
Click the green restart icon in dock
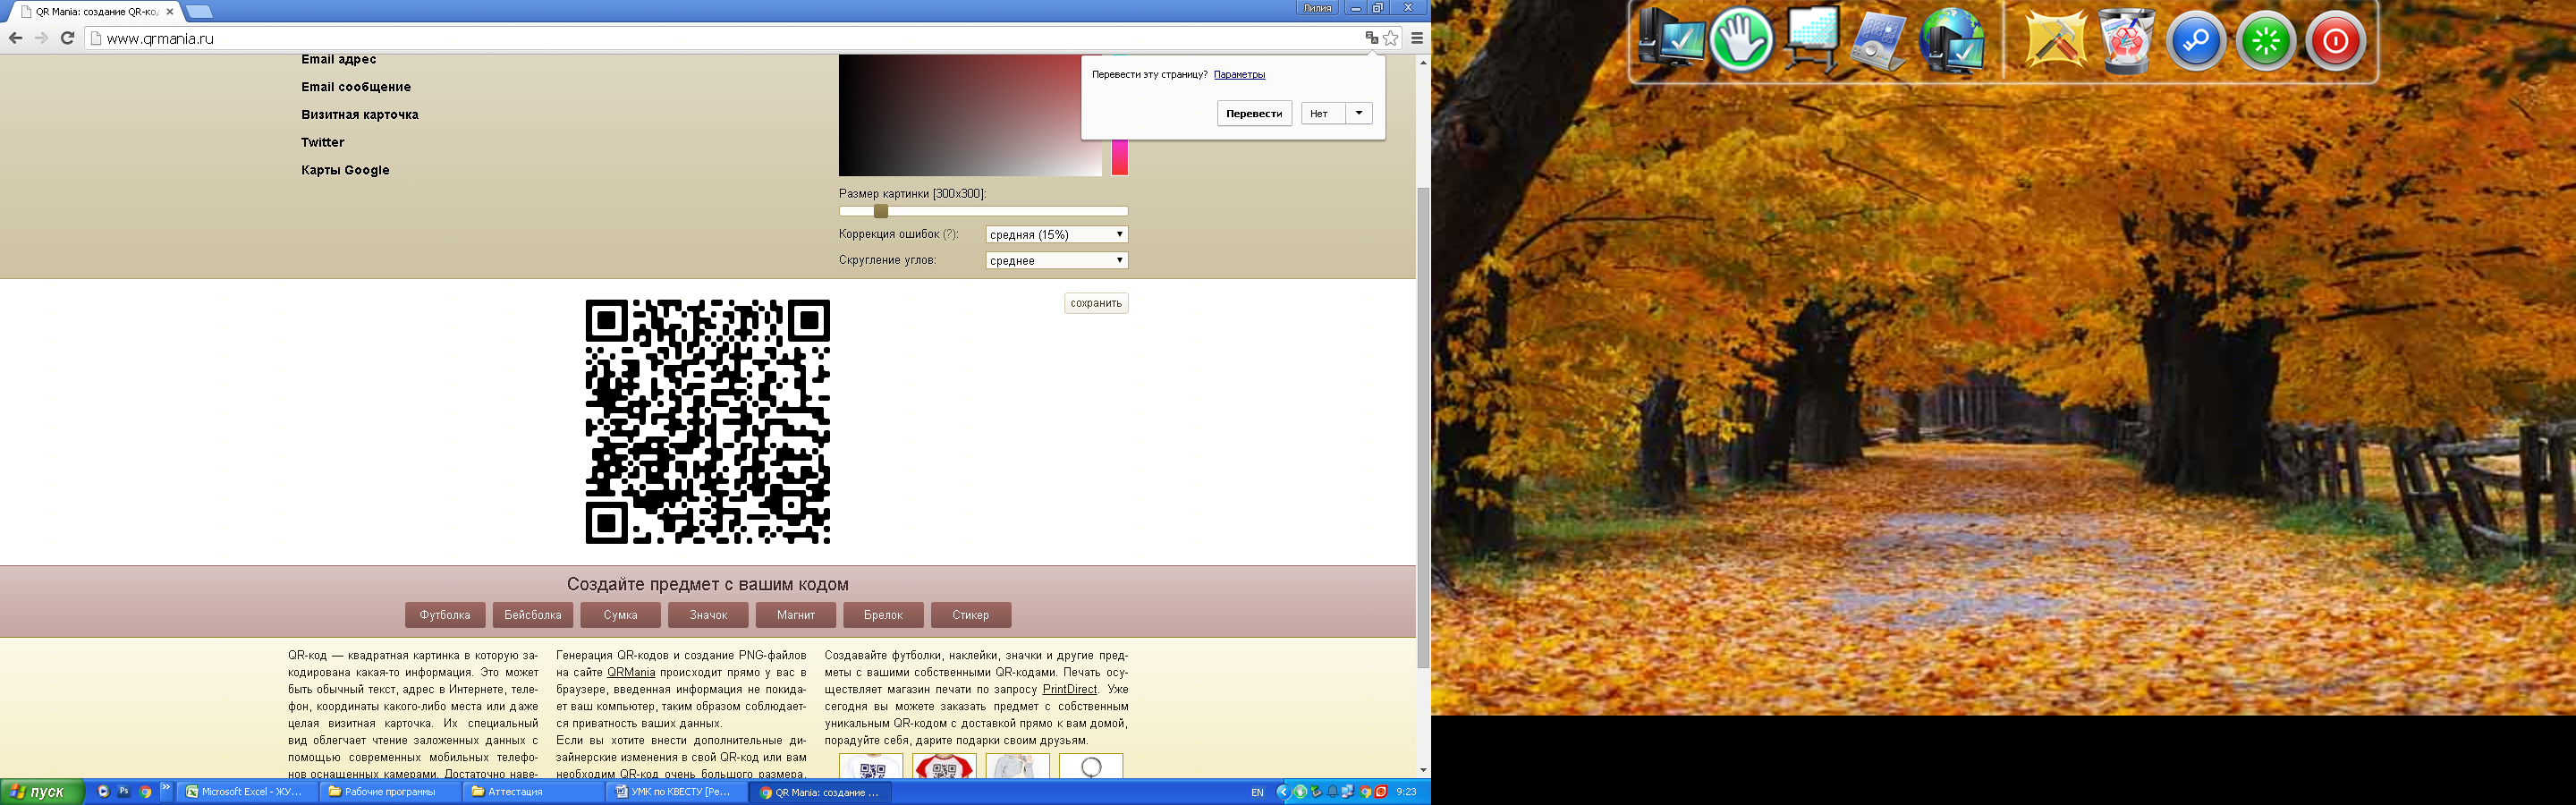coord(2265,42)
